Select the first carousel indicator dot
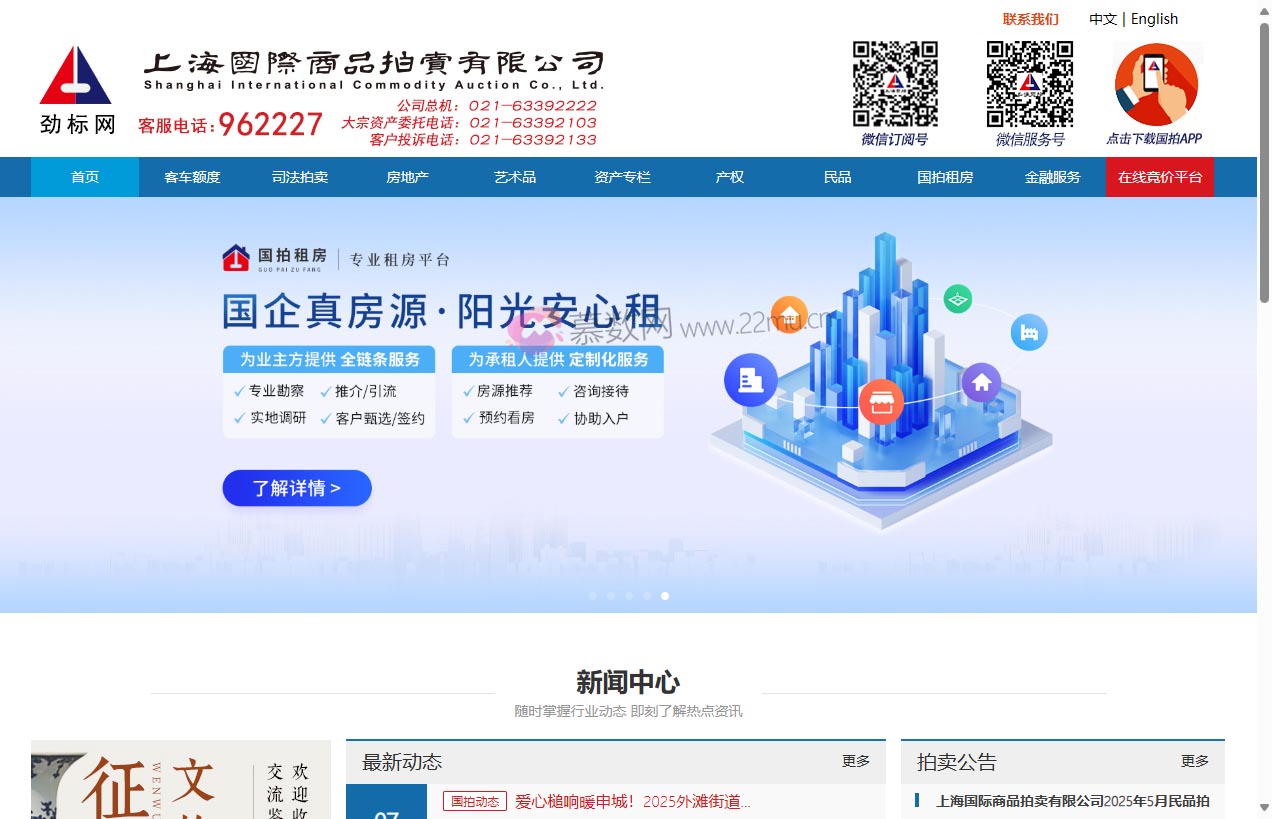Screen dimensions: 1272x819 tap(593, 595)
